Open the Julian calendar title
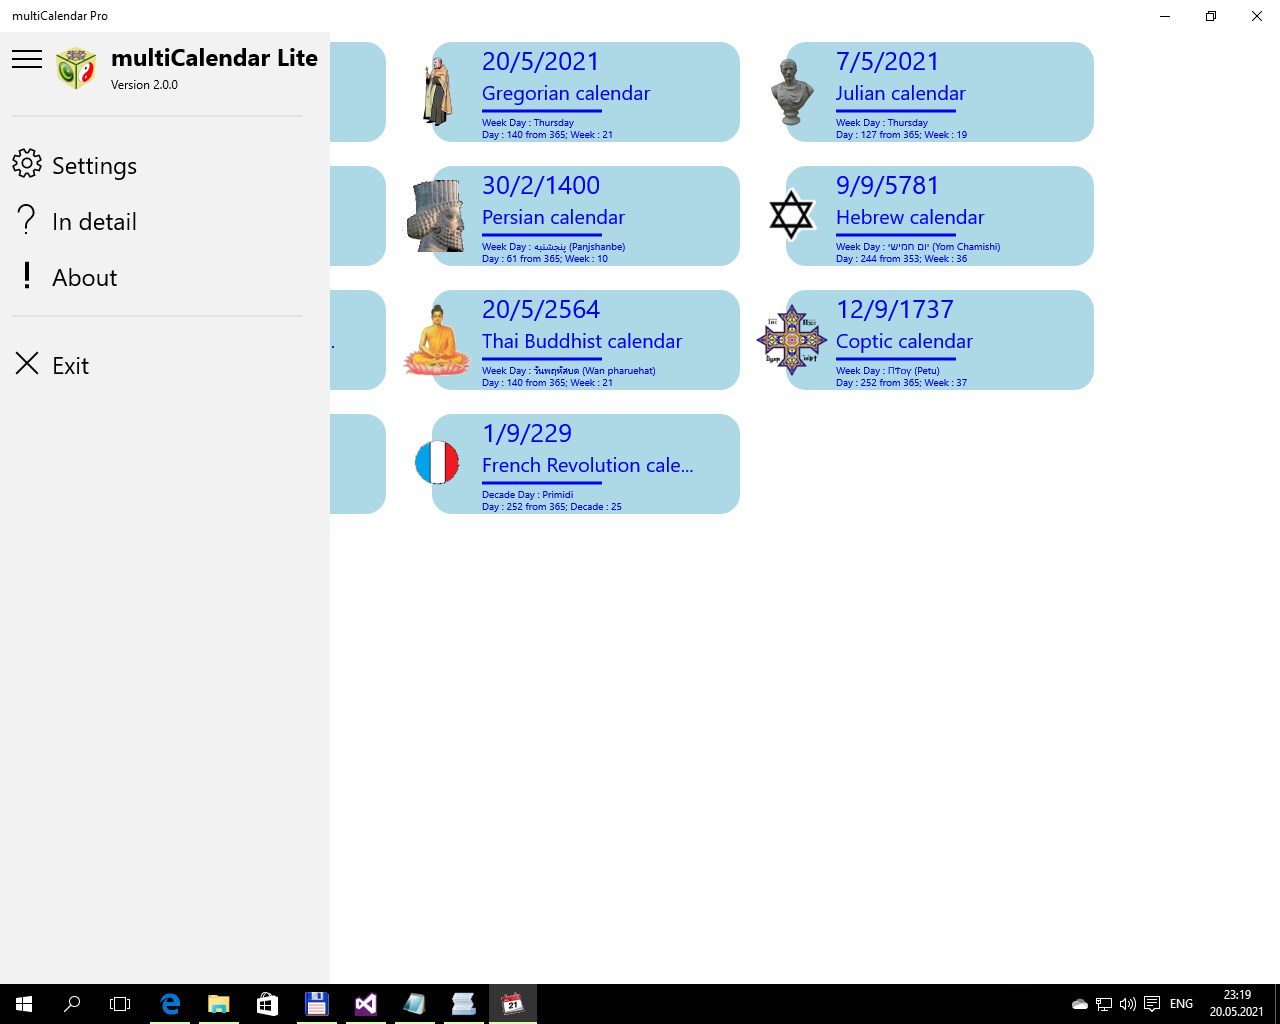 [x=901, y=93]
